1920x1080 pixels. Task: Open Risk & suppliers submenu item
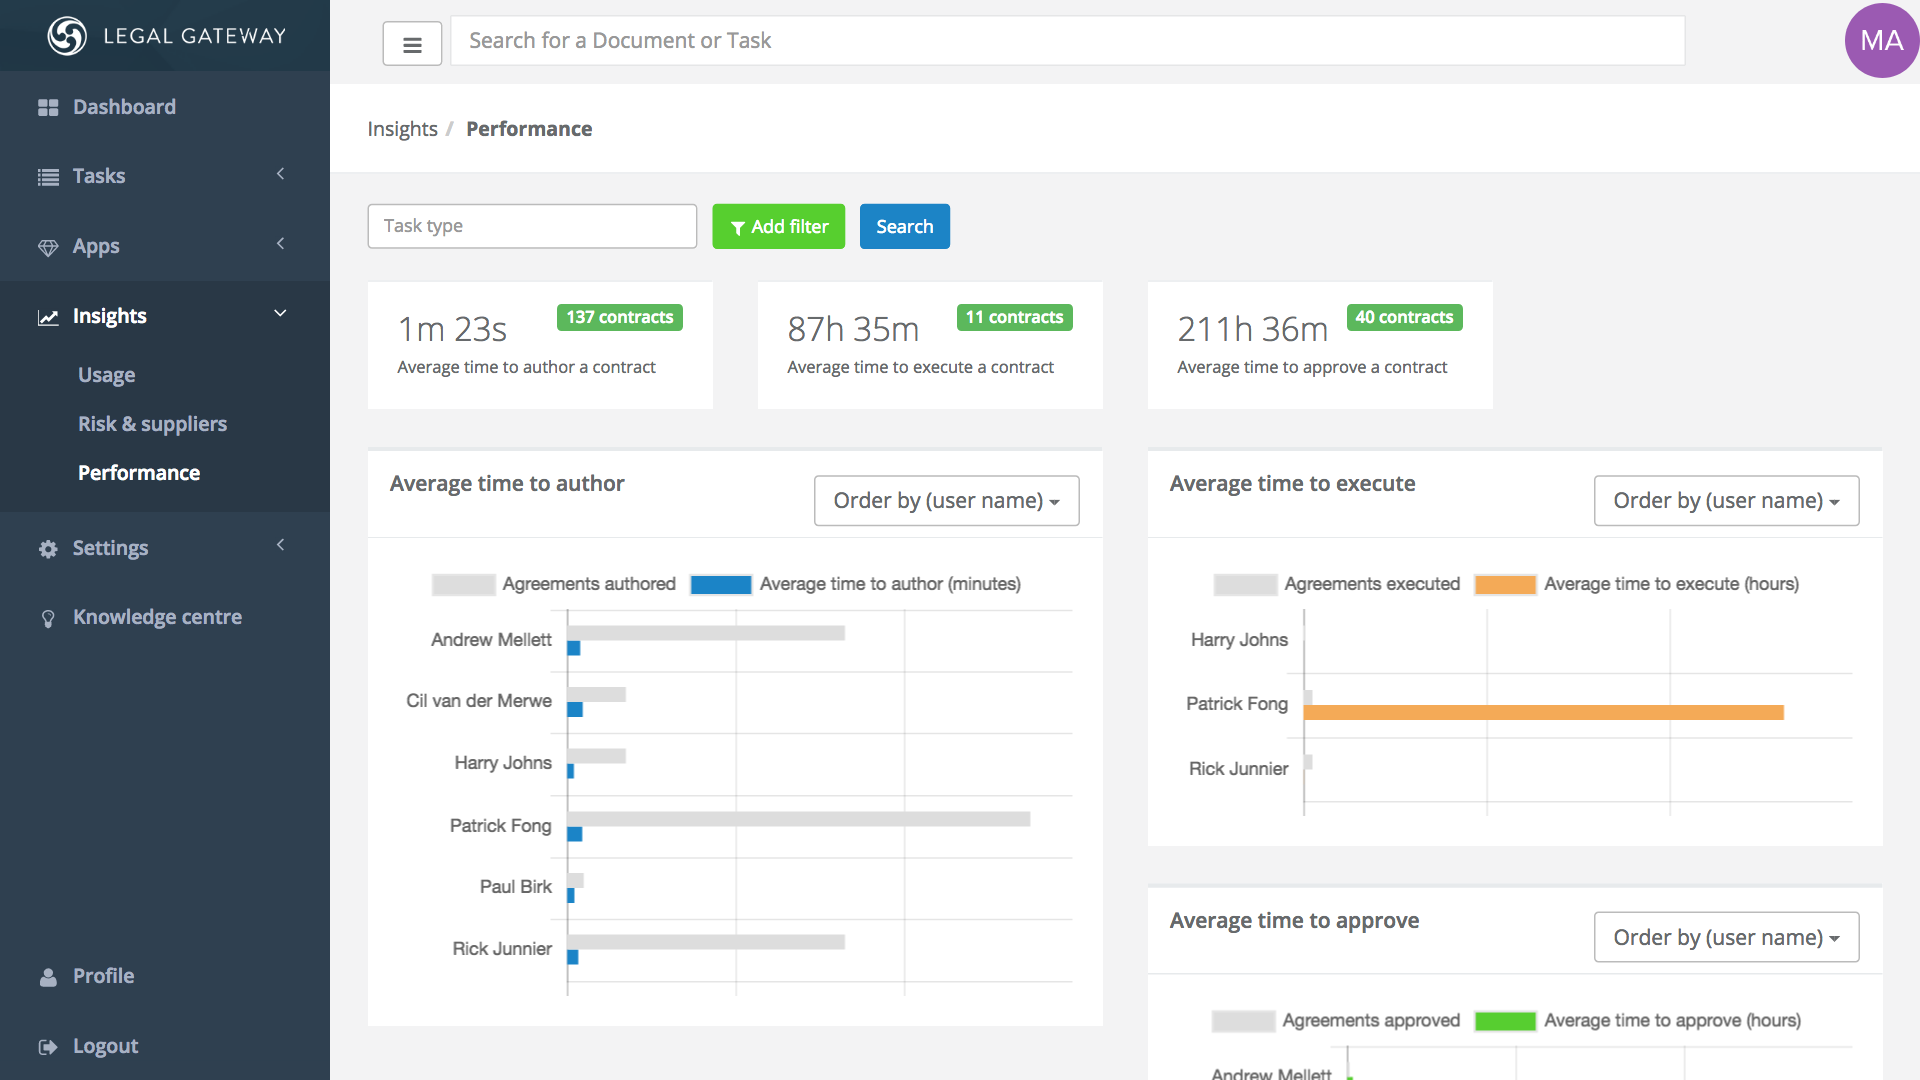point(152,424)
